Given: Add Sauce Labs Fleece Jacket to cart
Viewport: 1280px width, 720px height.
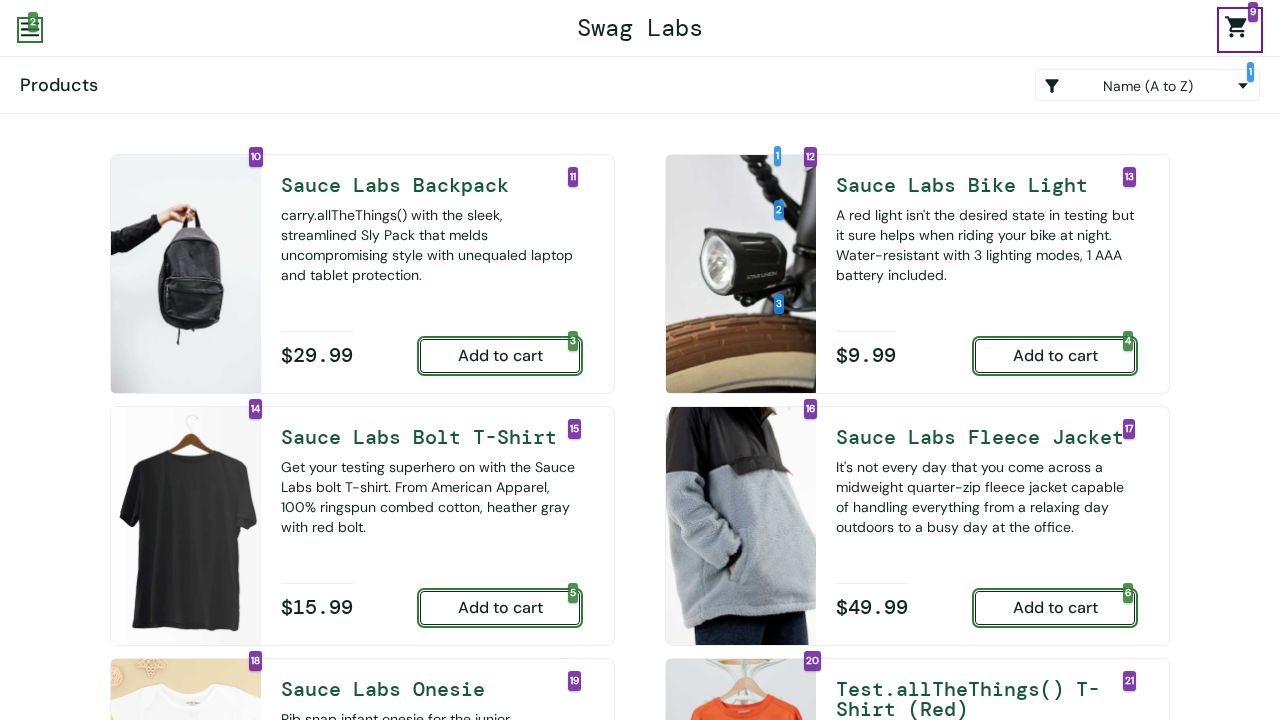Looking at the screenshot, I should (x=1055, y=608).
